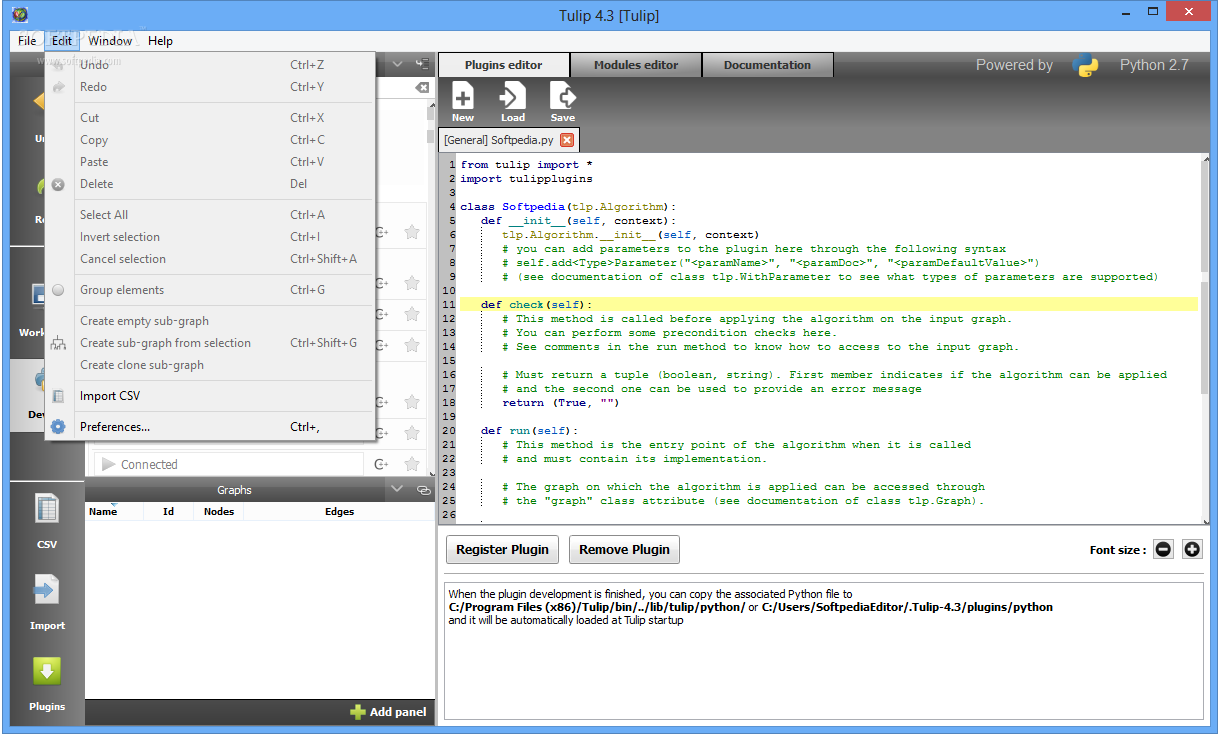Sort graphs by Nodes column header

(x=218, y=511)
